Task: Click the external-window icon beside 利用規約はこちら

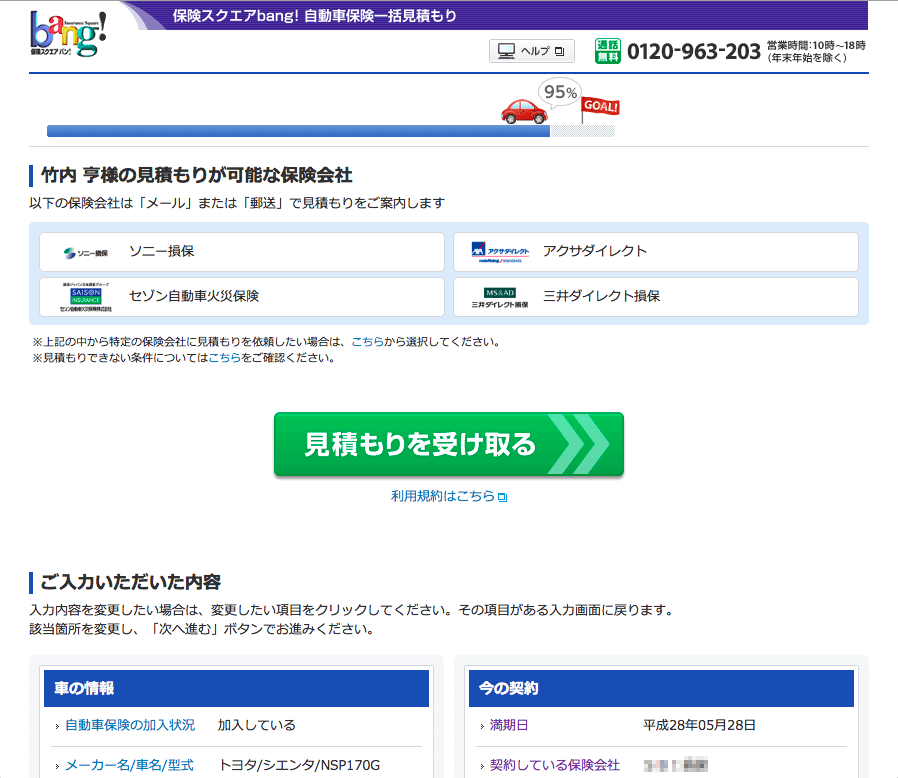Action: 502,497
